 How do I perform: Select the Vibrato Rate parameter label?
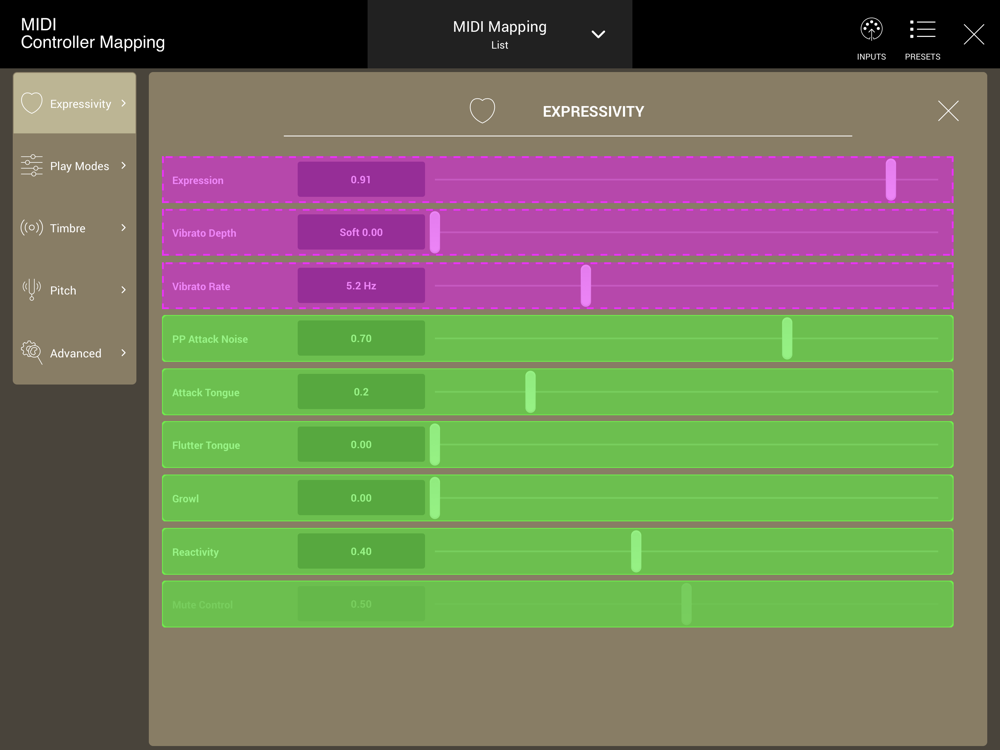click(x=201, y=286)
